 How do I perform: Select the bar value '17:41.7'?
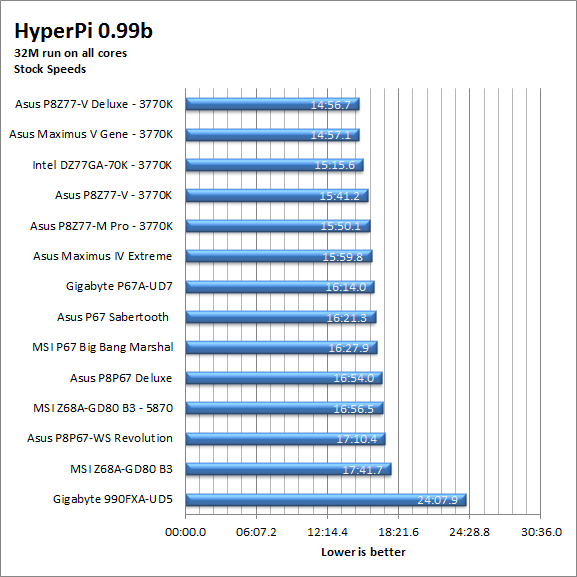coord(362,470)
